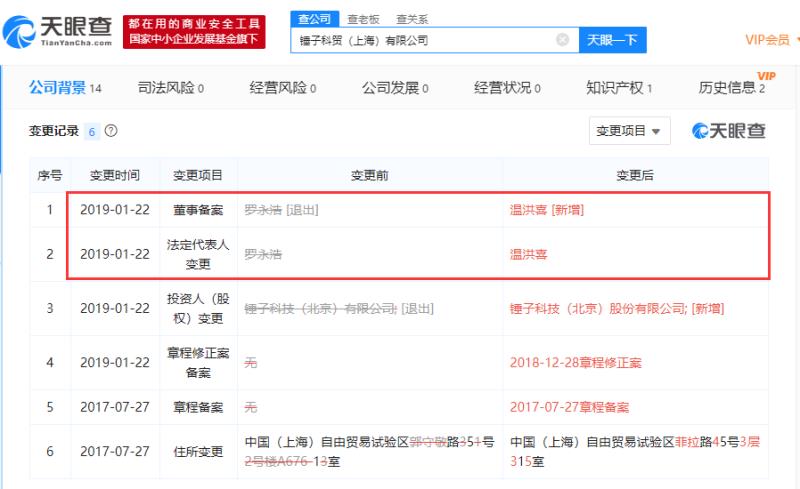Viewport: 800px width, 489px height.
Task: Select the 司法风险 tab
Action: click(171, 88)
